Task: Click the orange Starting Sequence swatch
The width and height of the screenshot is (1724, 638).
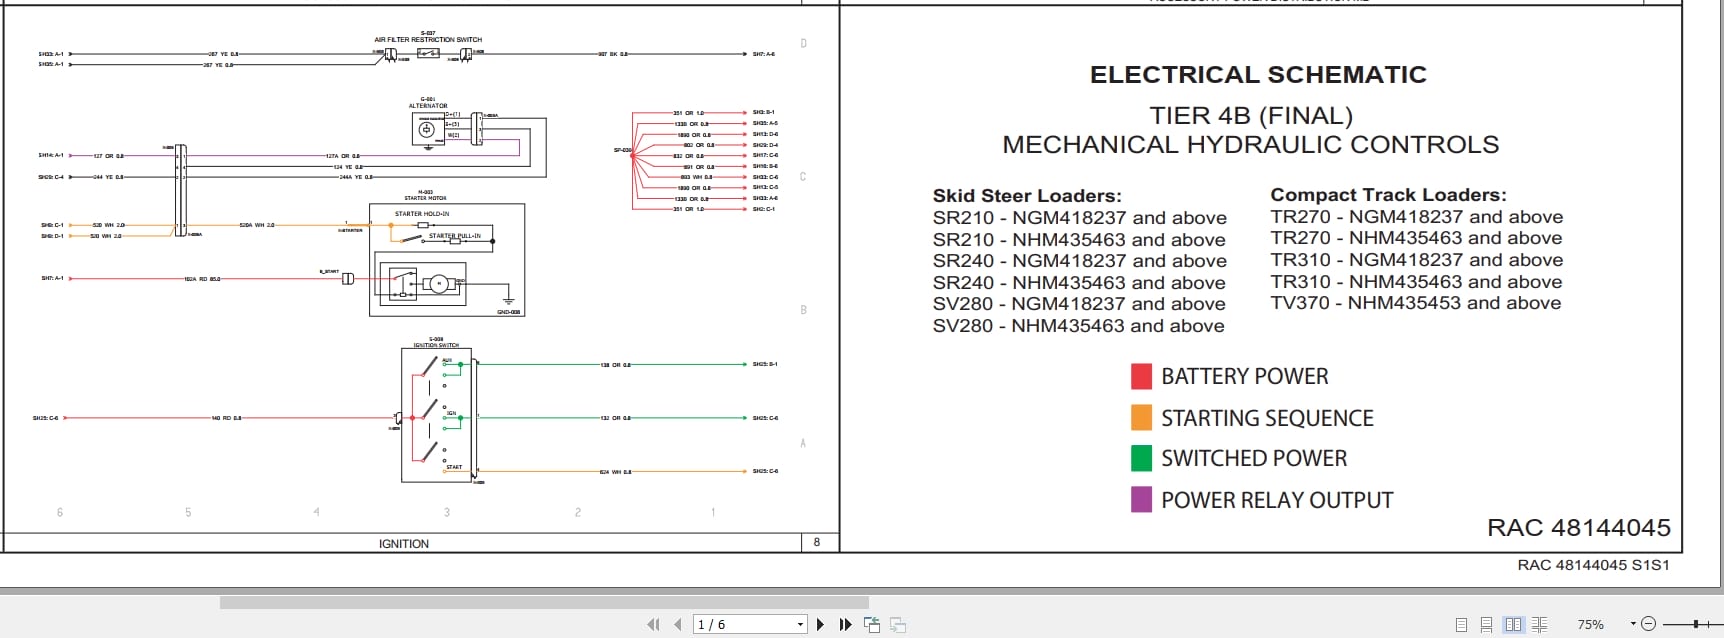Action: pos(1141,417)
